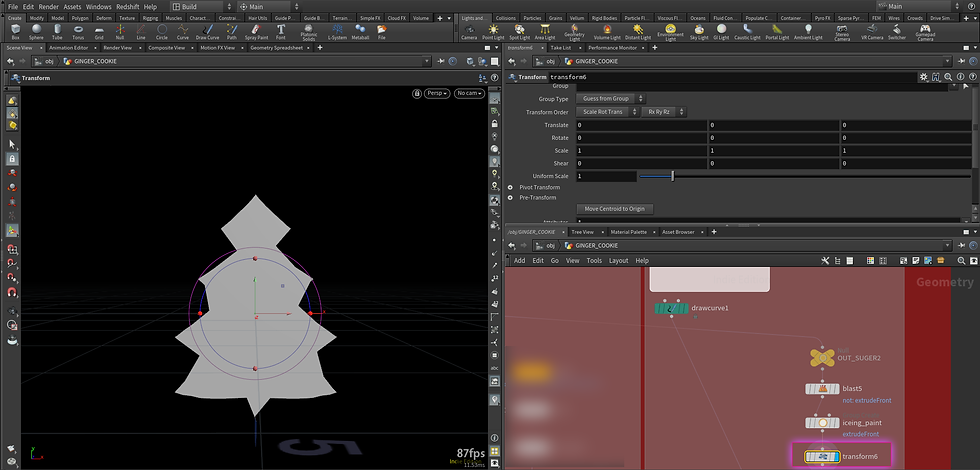
Task: Add a new tab beside Asset Browser
Action: pyautogui.click(x=714, y=232)
